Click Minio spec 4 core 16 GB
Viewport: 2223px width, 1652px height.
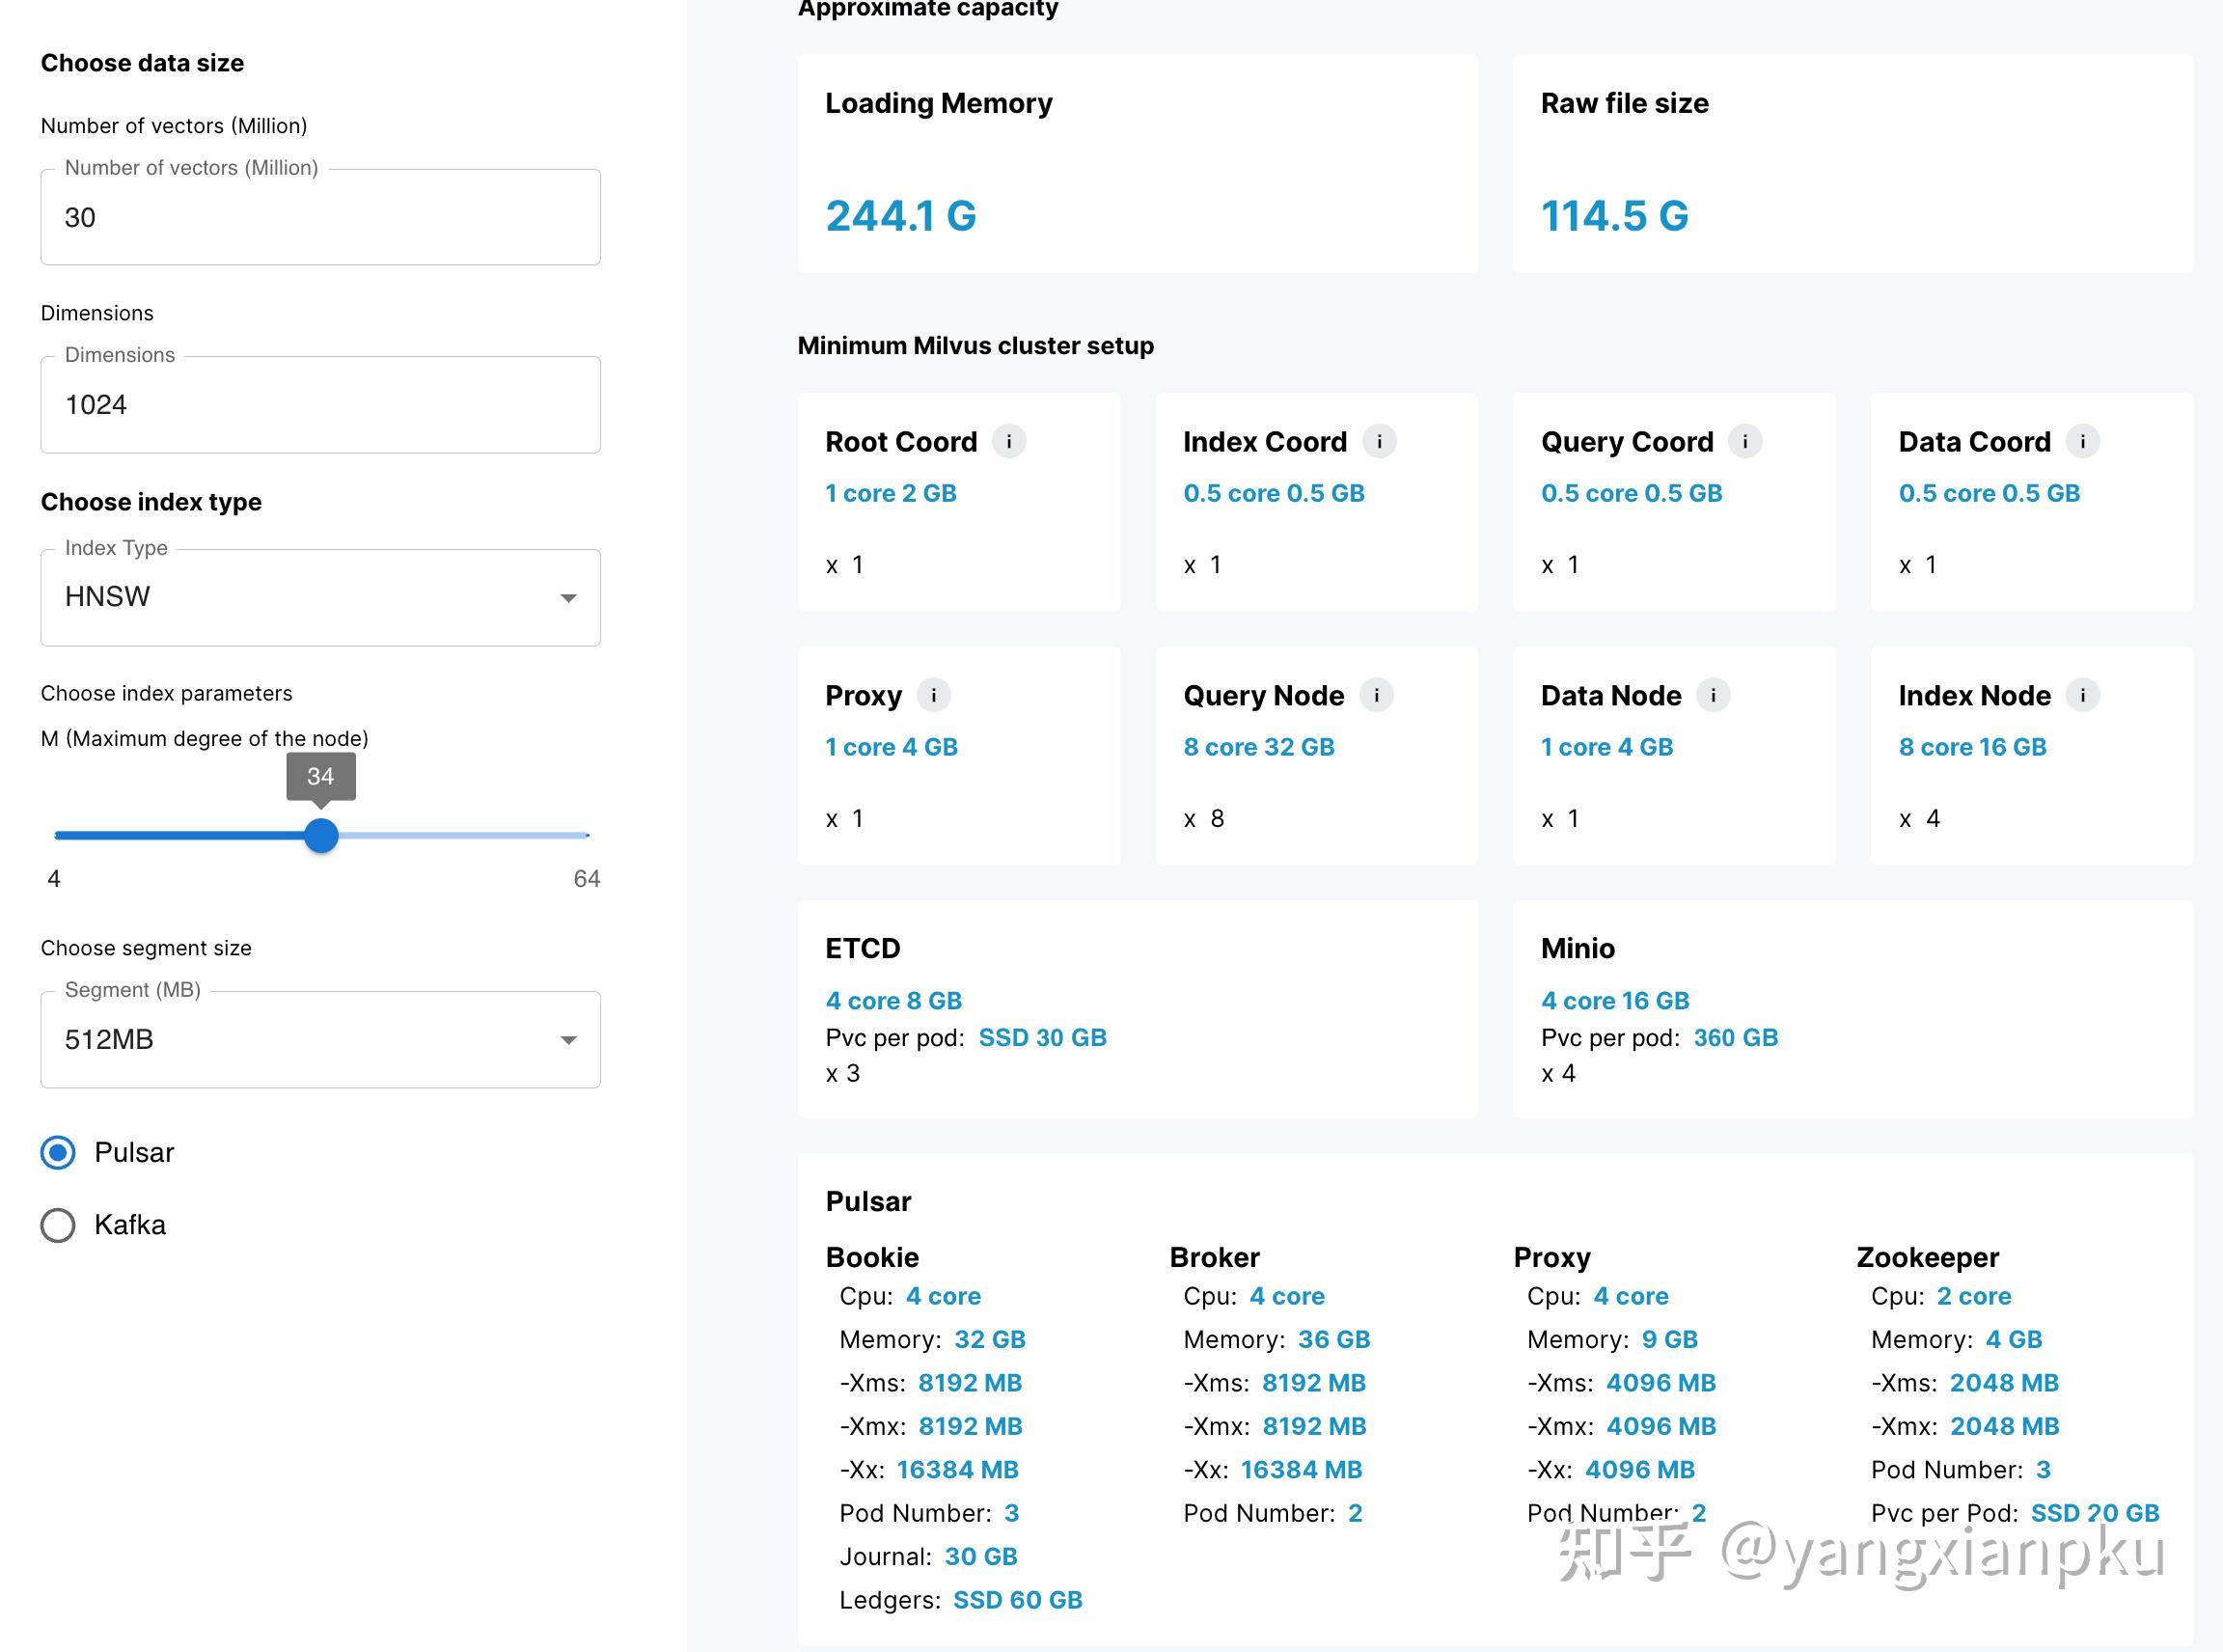point(1615,1001)
